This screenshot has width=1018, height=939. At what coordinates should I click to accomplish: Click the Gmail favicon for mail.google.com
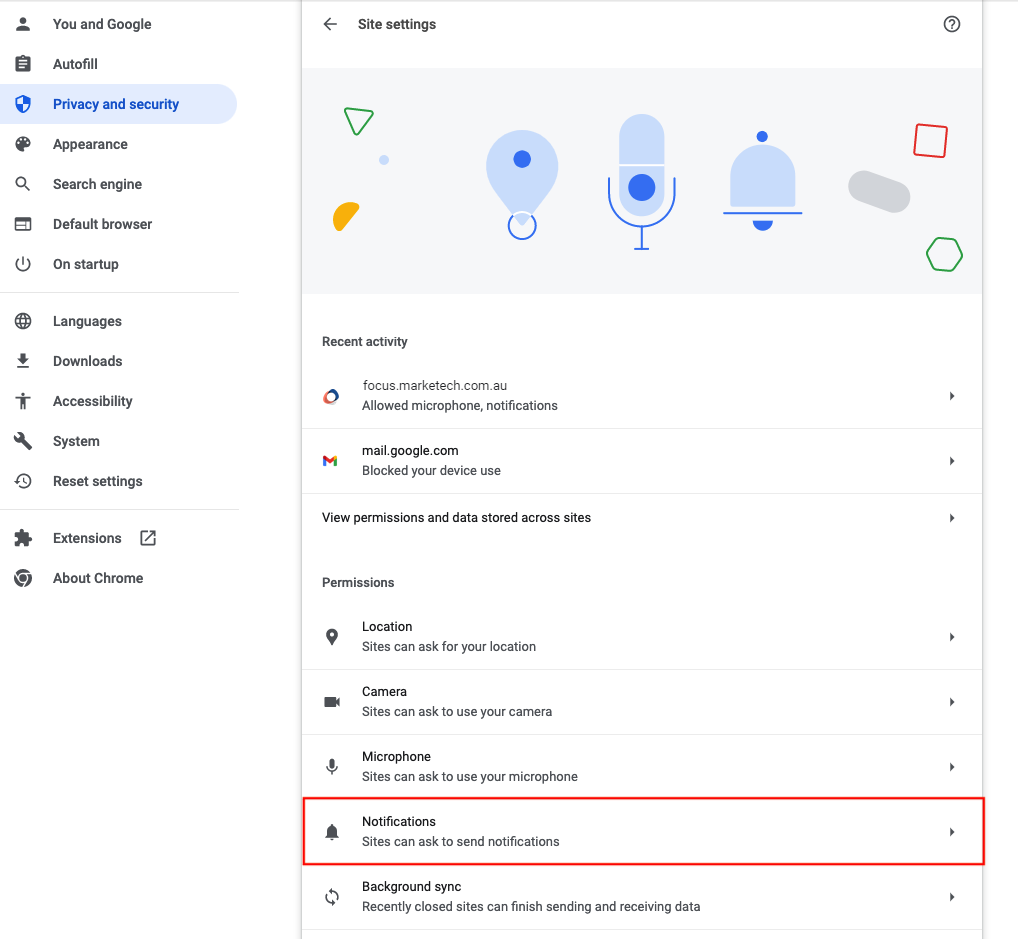coord(330,460)
